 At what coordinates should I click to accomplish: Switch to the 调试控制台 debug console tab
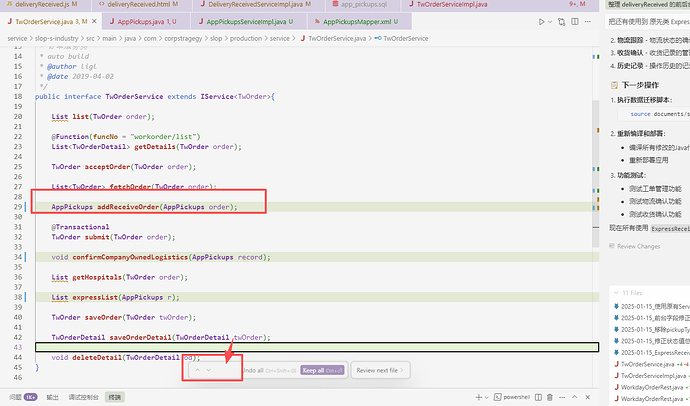point(83,397)
